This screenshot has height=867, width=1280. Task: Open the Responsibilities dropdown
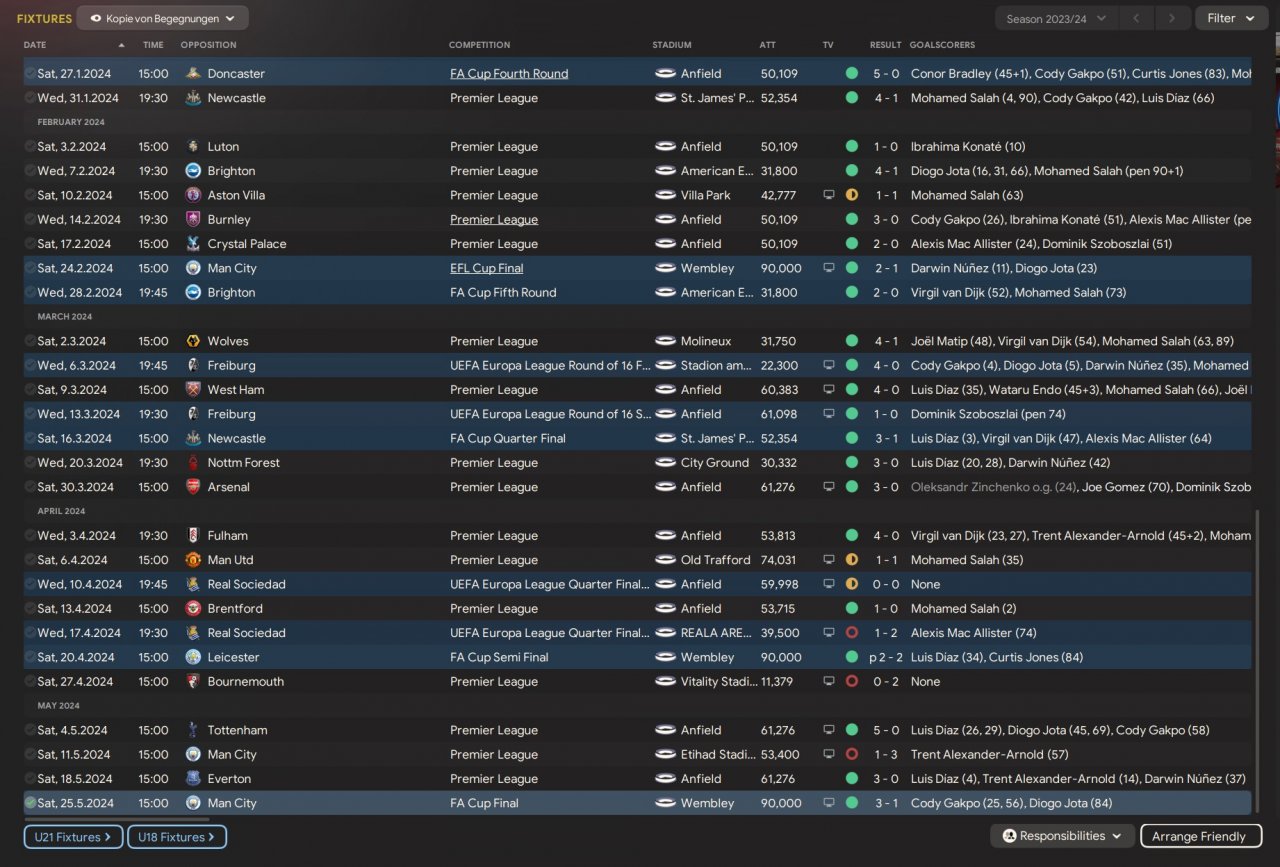pos(1063,836)
